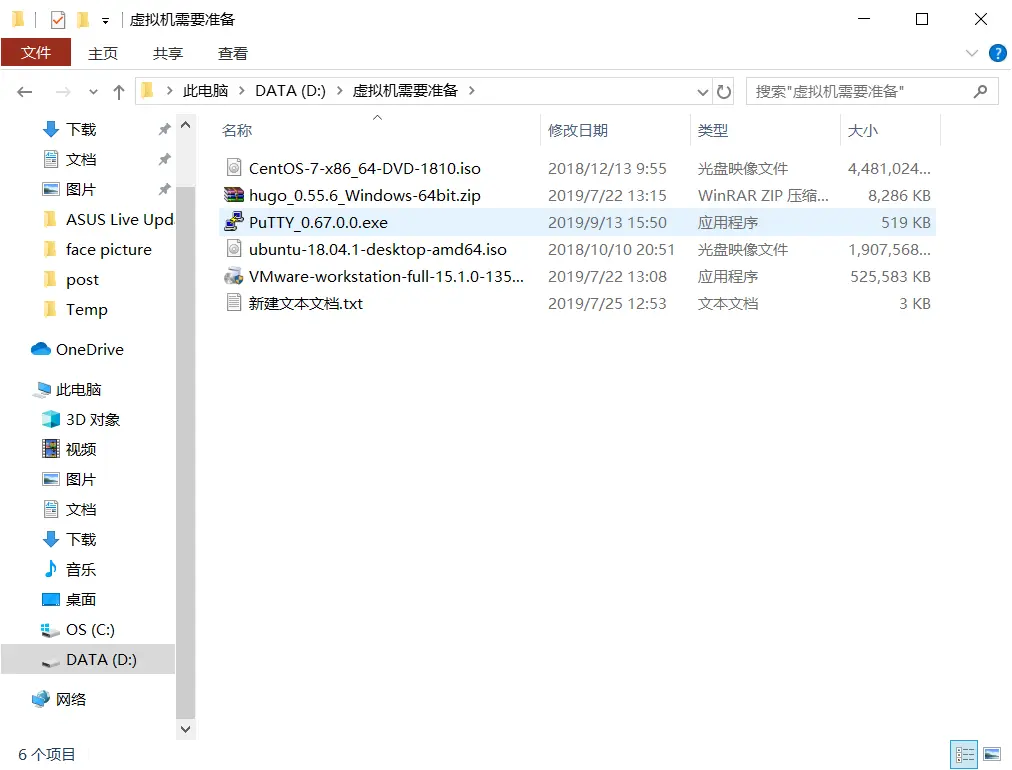Click the VMware workstation installer icon
This screenshot has width=1012, height=770.
[234, 276]
